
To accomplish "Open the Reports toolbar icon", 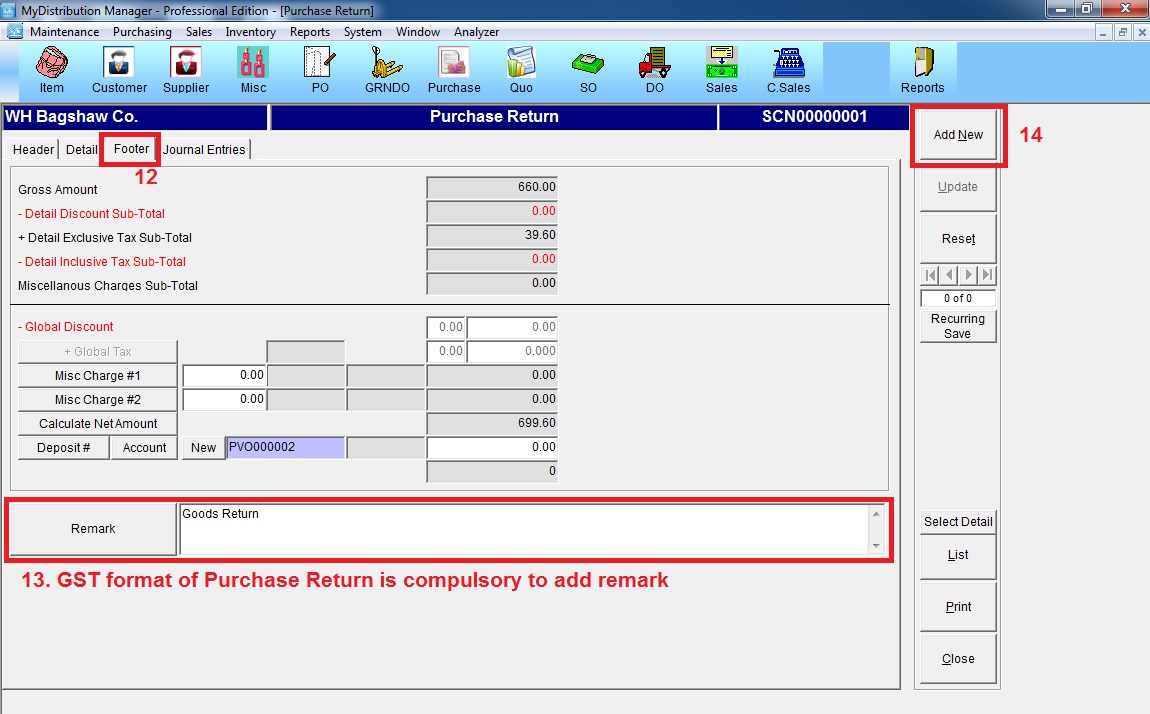I will click(922, 70).
